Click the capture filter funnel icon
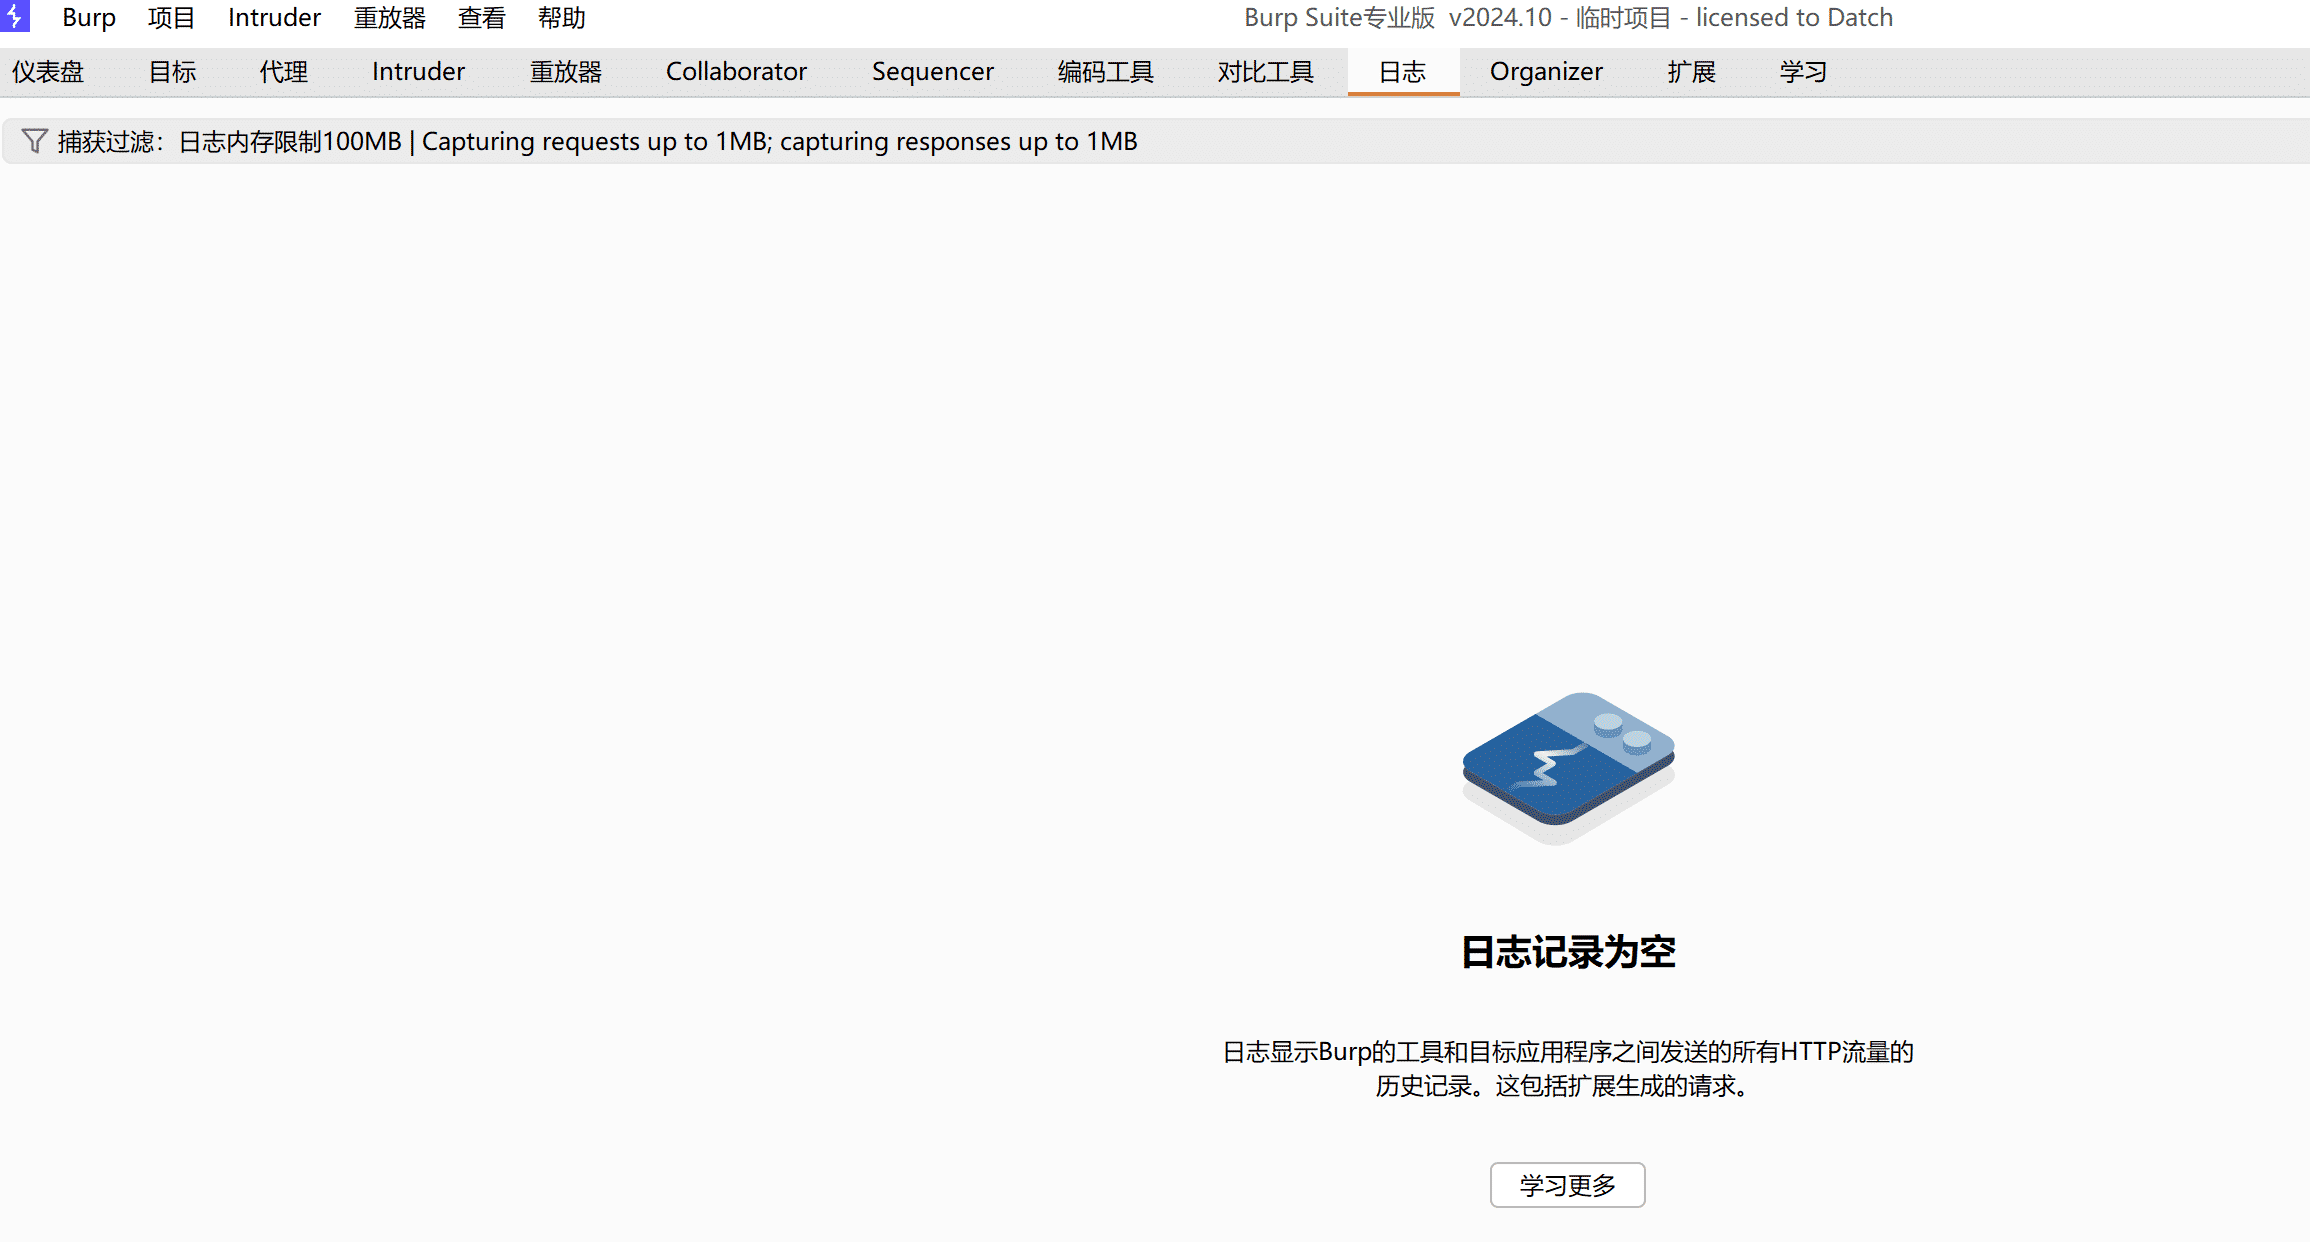The height and width of the screenshot is (1242, 2310). coord(34,141)
